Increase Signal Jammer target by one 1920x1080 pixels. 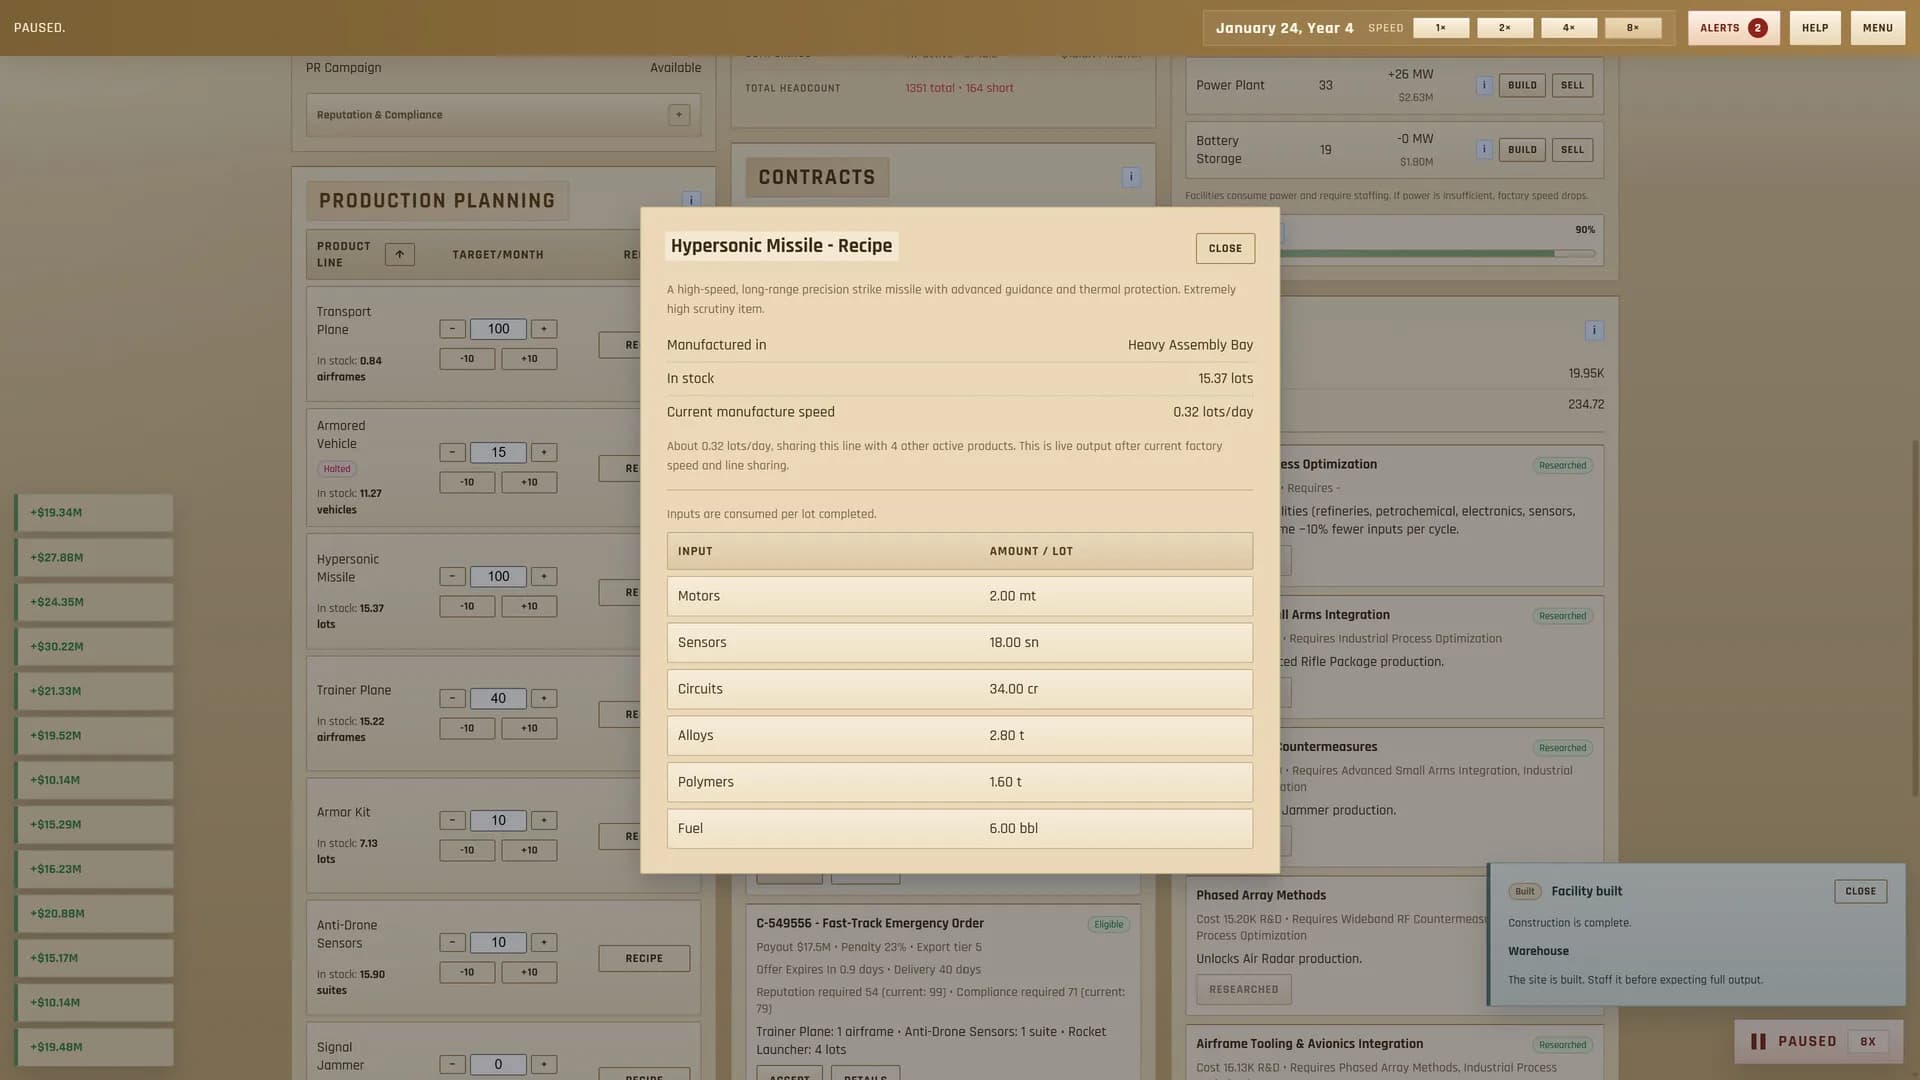coord(544,1064)
